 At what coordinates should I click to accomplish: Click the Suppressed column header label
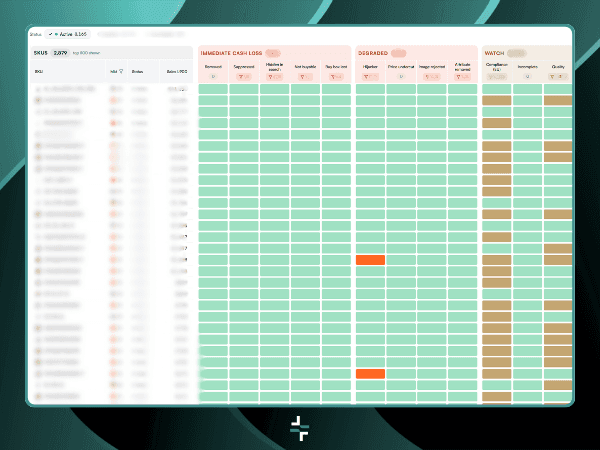244,67
